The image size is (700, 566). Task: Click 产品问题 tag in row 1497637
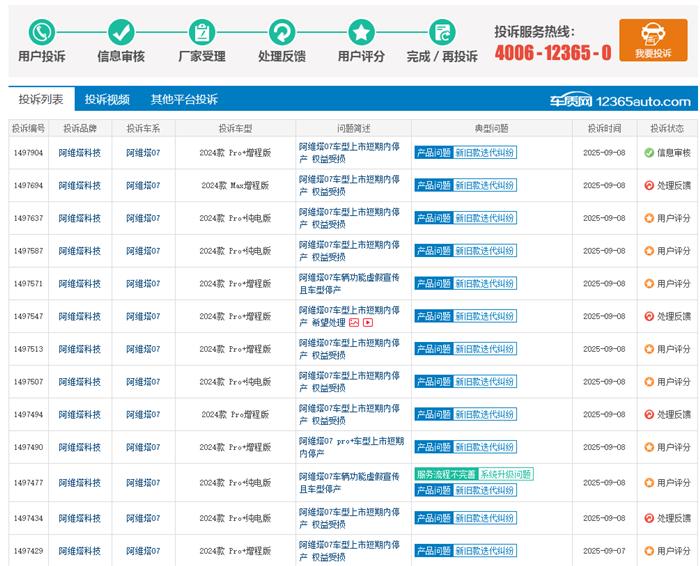pos(433,218)
